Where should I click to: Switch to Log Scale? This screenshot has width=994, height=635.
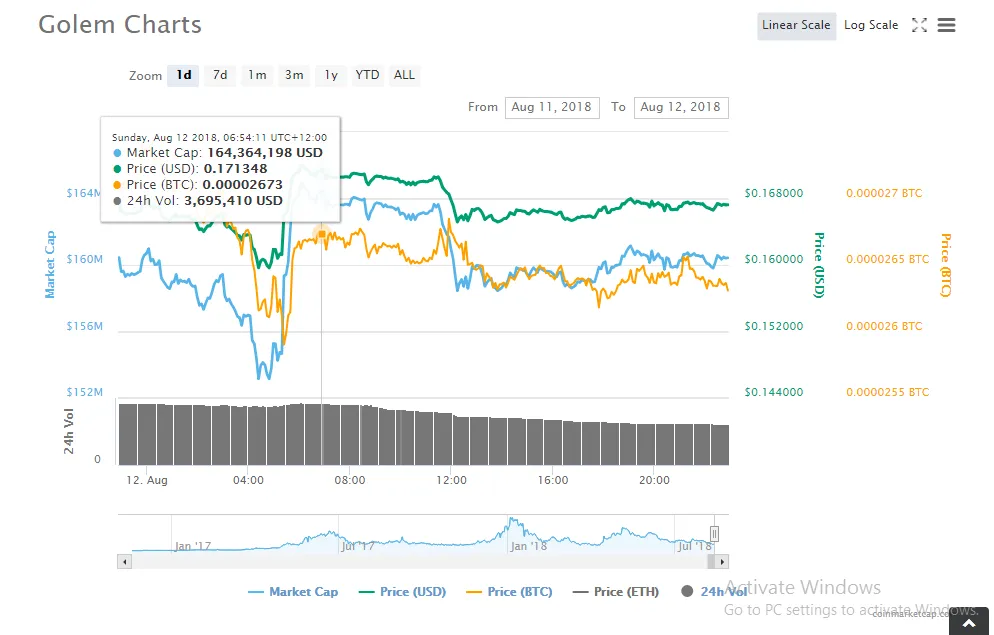click(x=871, y=25)
